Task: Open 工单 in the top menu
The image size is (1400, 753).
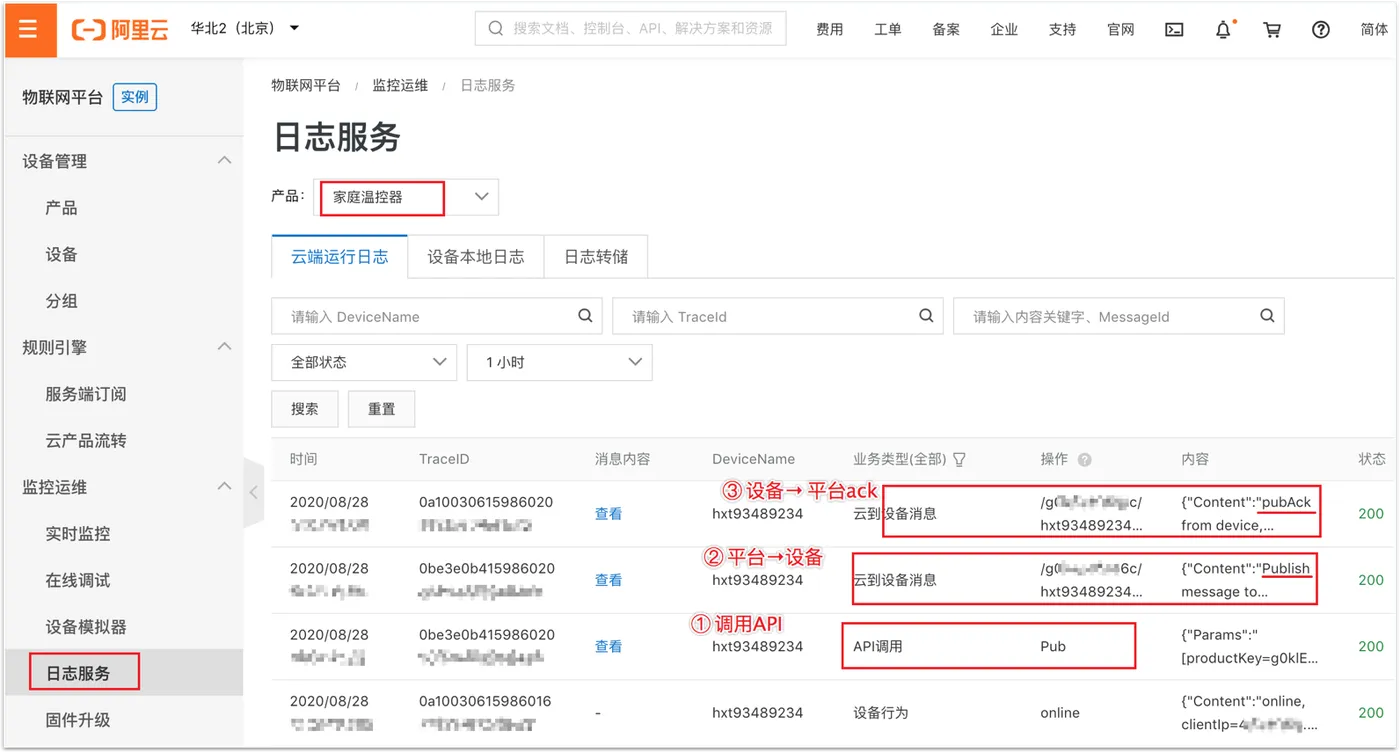Action: tap(888, 30)
